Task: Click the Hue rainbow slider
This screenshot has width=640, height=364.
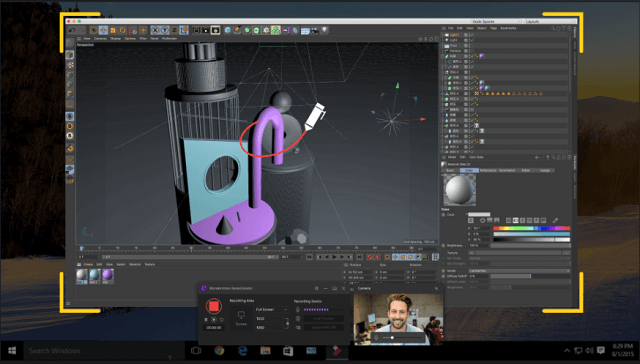Action: pos(531,229)
